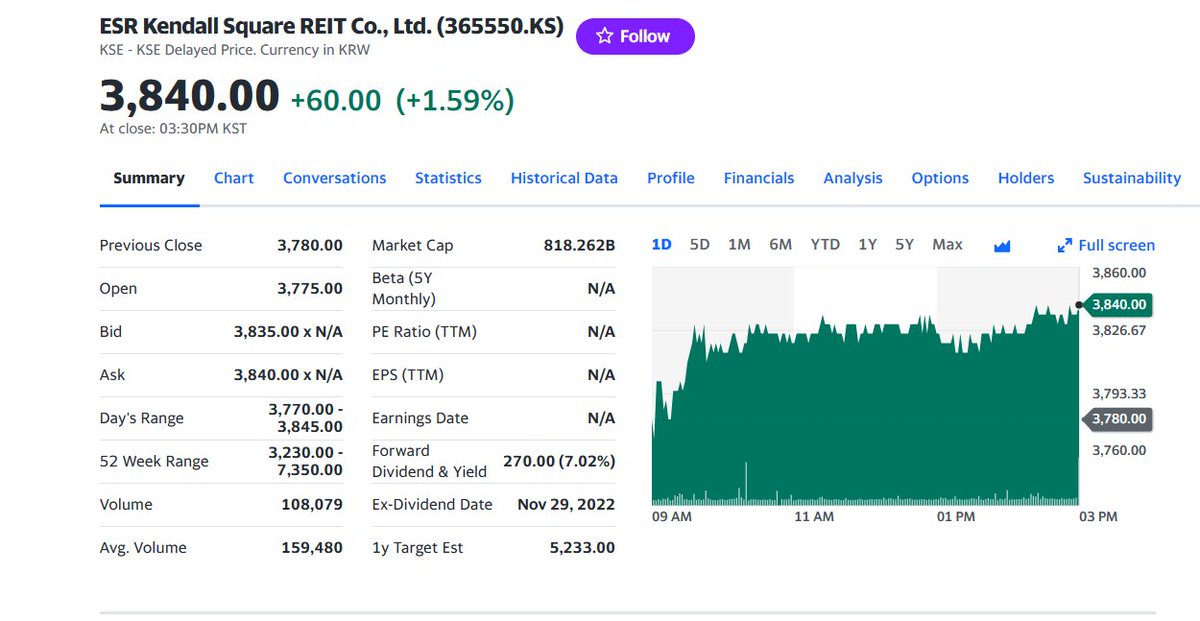This screenshot has height=621, width=1200.
Task: Click the Bid value 3,835.00 x N/A
Action: click(288, 331)
